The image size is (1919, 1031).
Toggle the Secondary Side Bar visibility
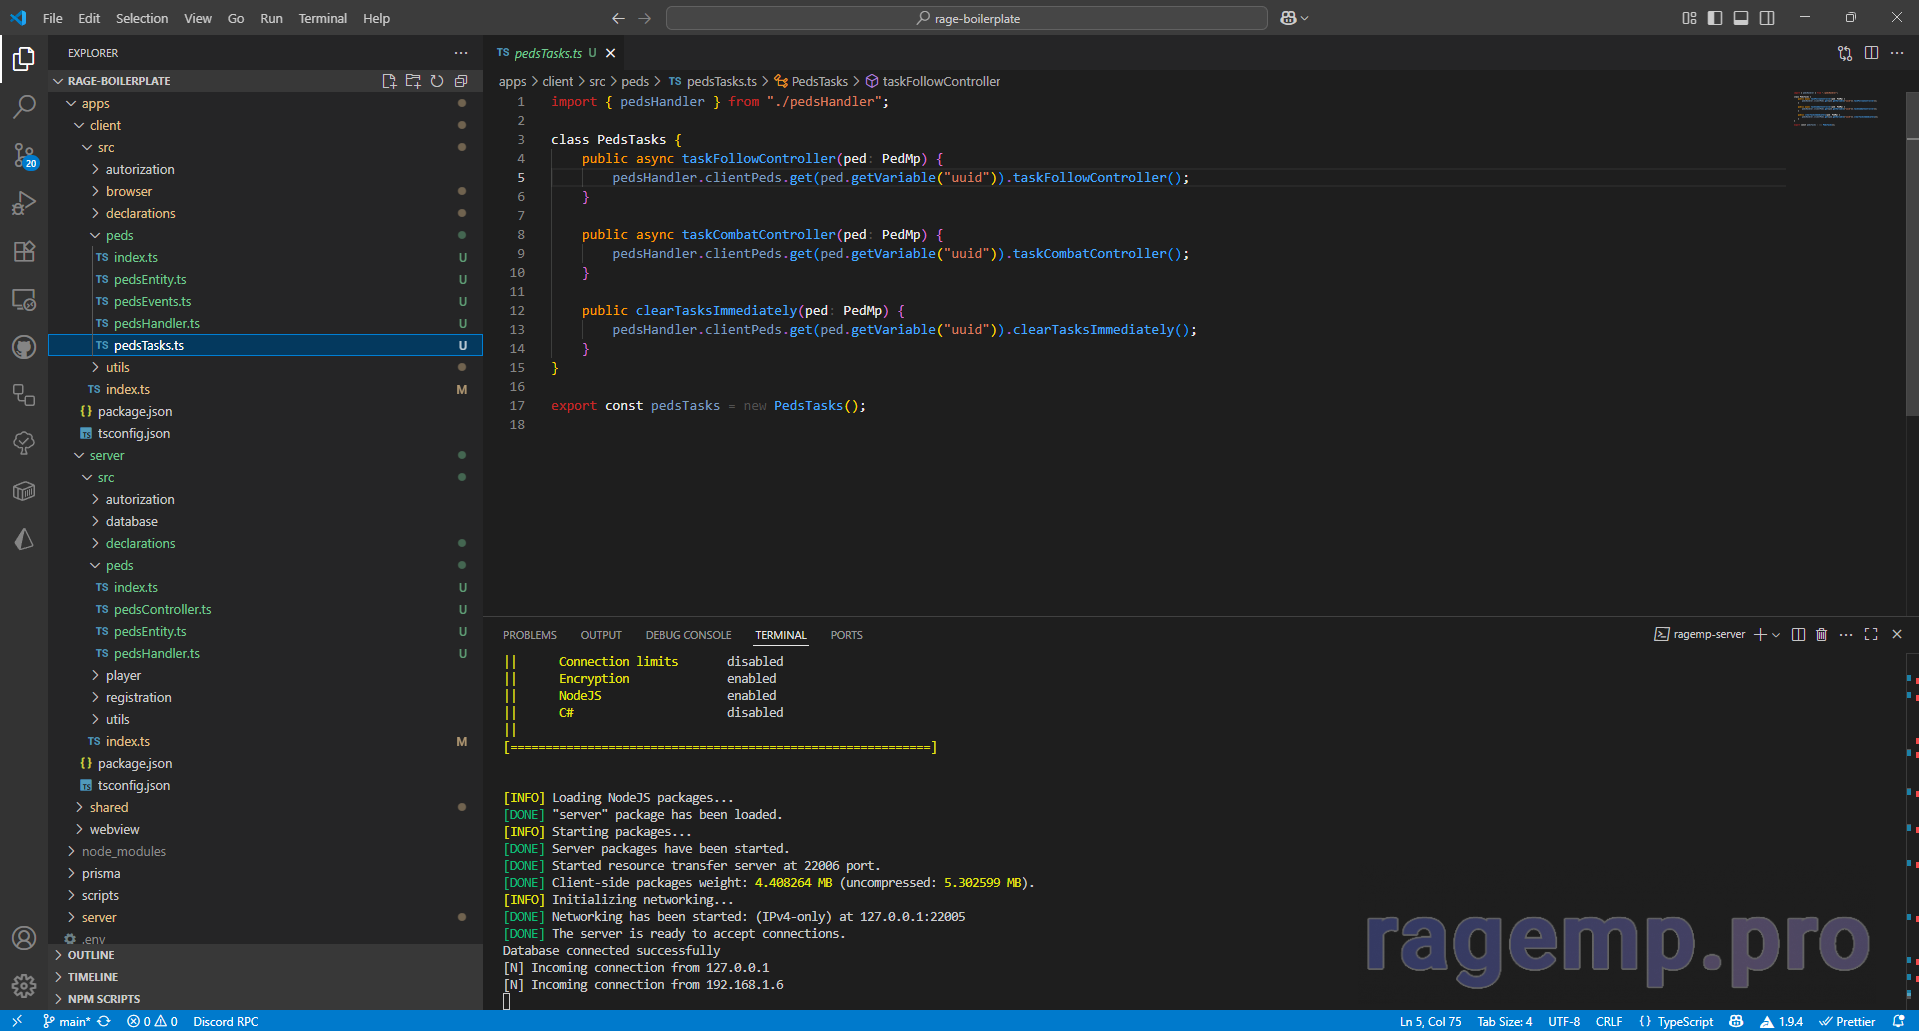1767,18
